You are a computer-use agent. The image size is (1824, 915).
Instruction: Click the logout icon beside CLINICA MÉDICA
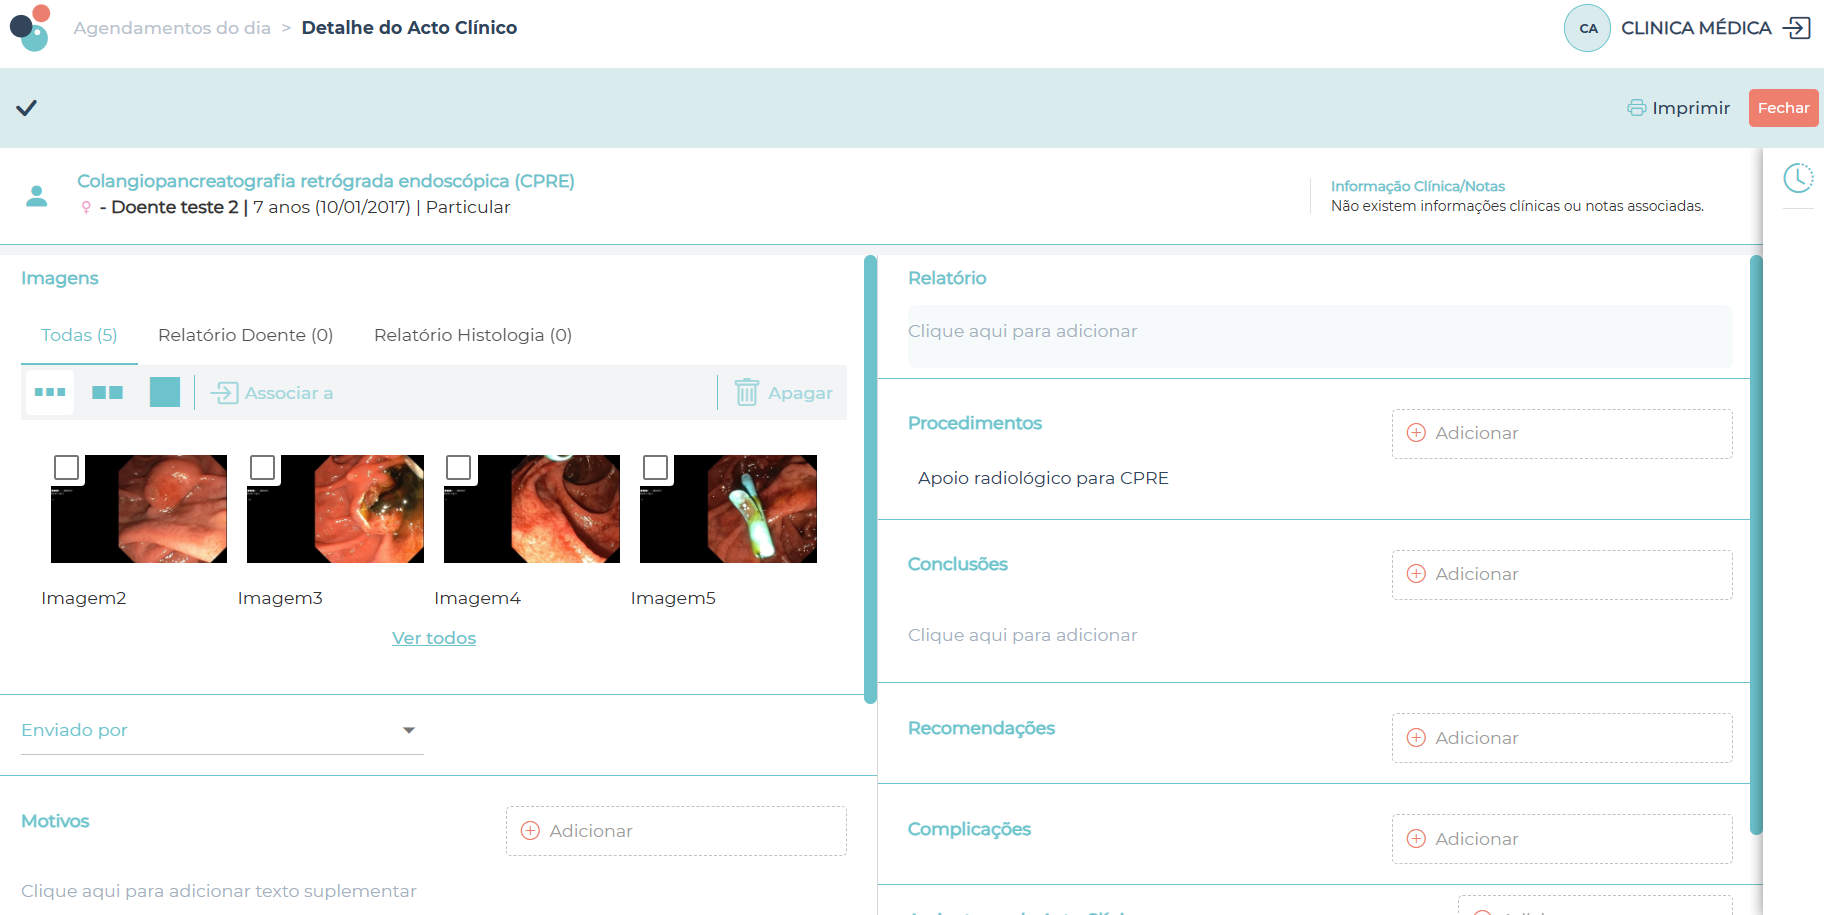[x=1797, y=28]
